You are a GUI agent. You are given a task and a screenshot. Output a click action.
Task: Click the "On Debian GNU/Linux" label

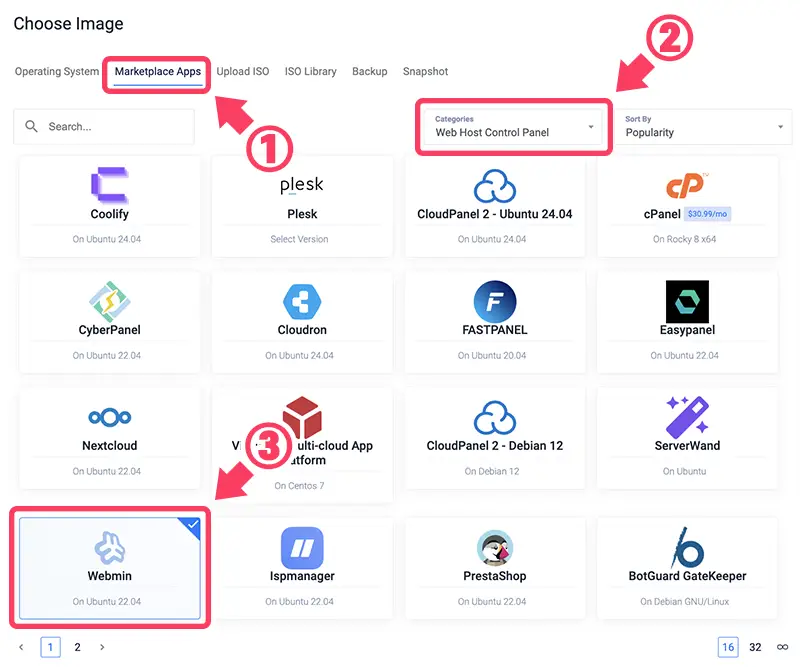685,602
